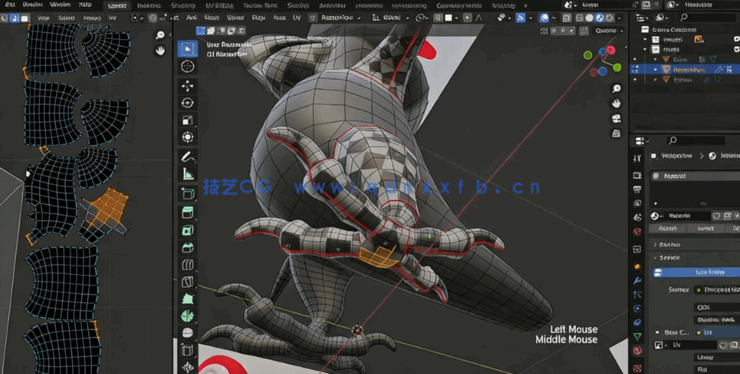The width and height of the screenshot is (740, 374).
Task: Select the Rotate tool in viewport toolbar
Action: tap(188, 103)
